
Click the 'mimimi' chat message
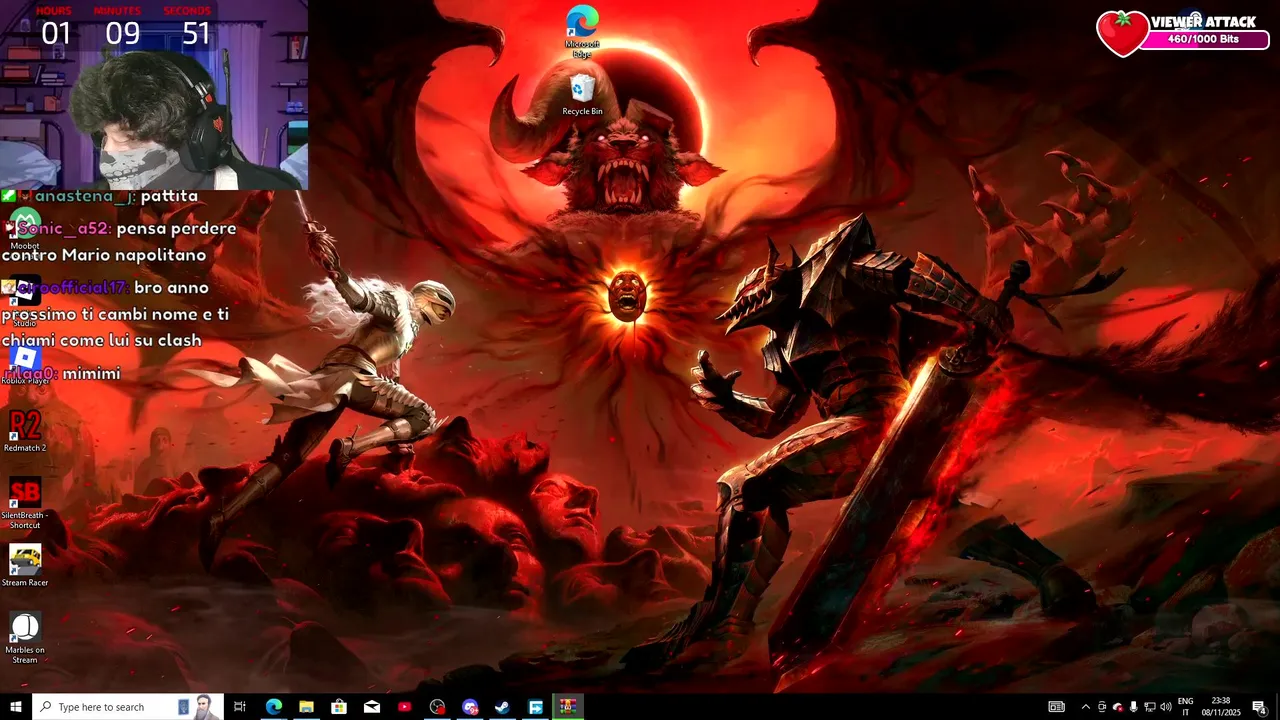91,374
